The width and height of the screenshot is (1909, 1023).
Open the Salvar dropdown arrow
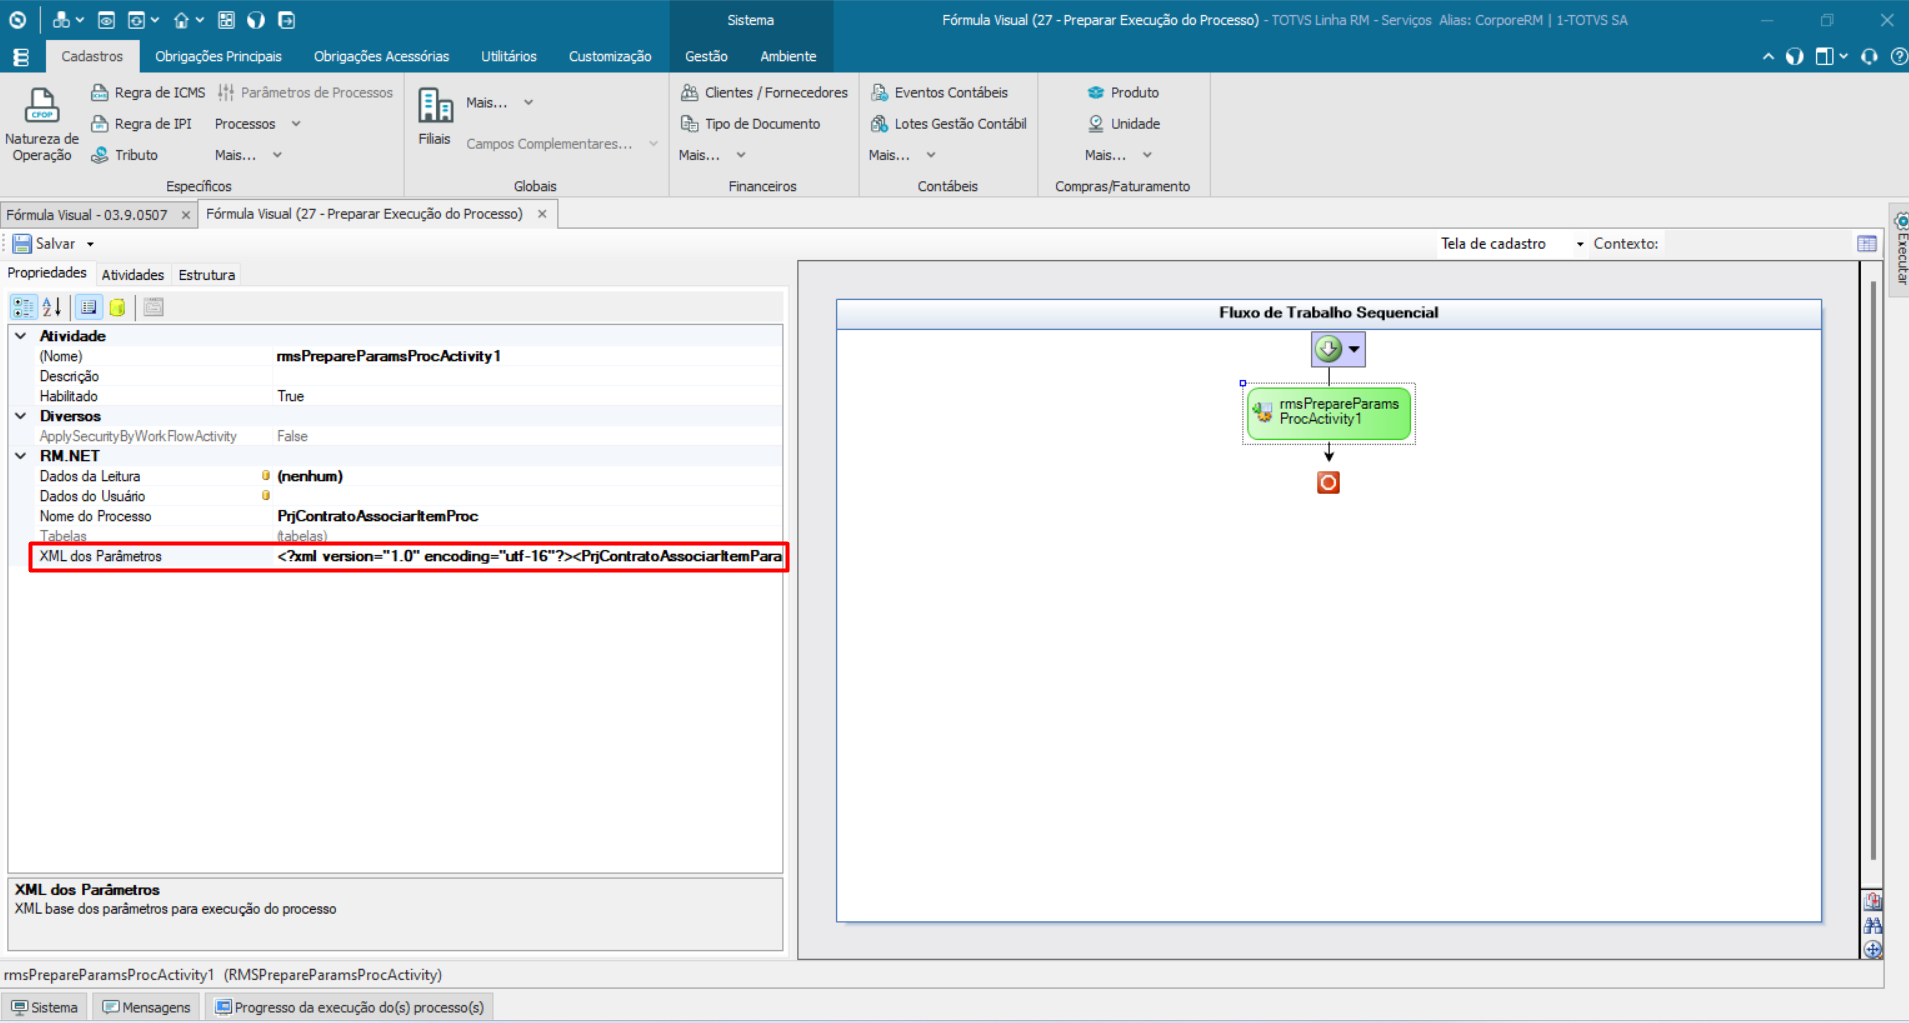click(x=90, y=244)
